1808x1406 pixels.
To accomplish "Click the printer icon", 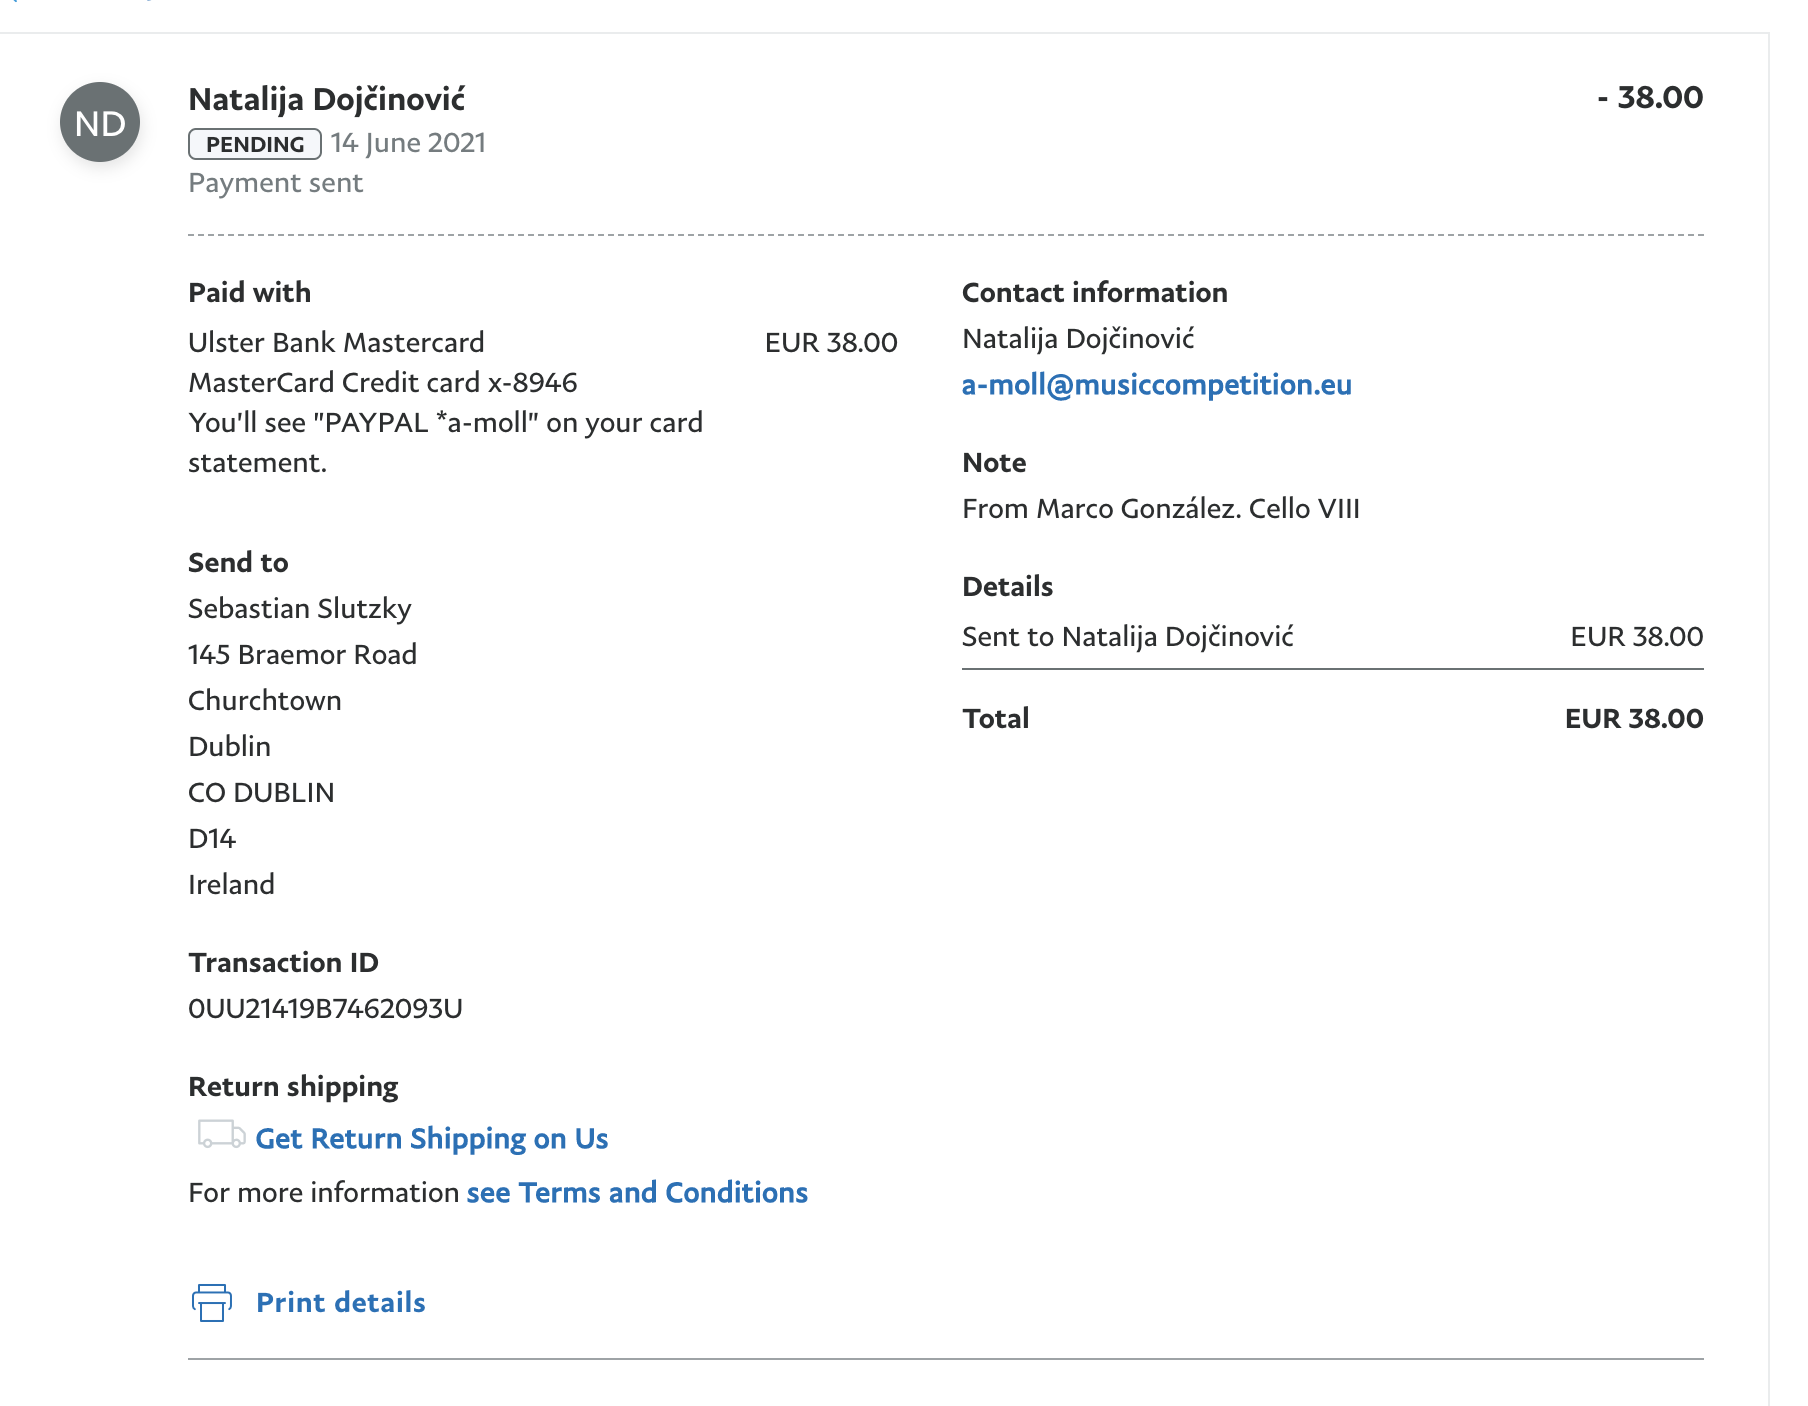I will 211,1302.
